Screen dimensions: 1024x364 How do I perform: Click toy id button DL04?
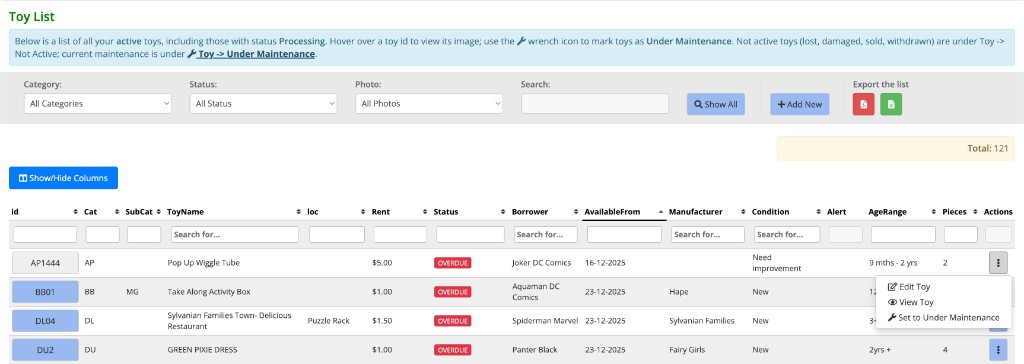tap(45, 321)
